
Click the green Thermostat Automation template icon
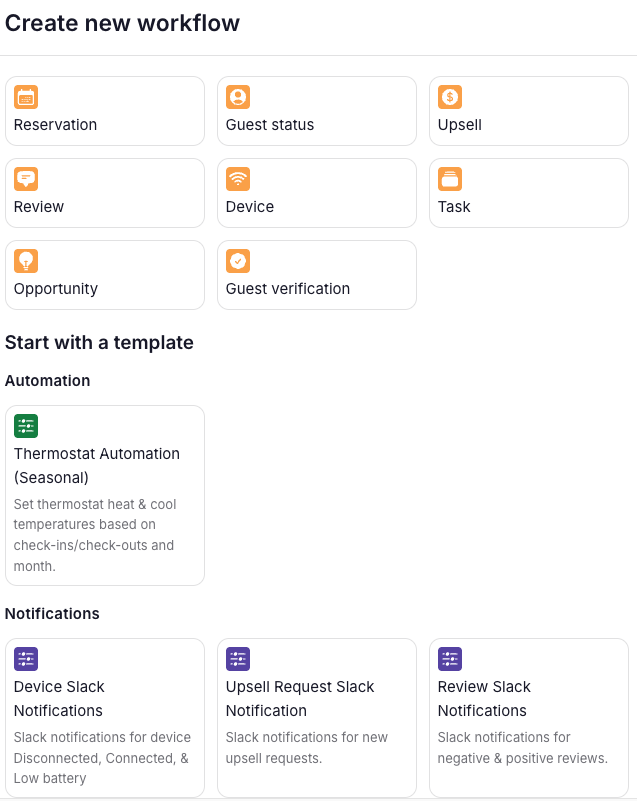pos(26,426)
